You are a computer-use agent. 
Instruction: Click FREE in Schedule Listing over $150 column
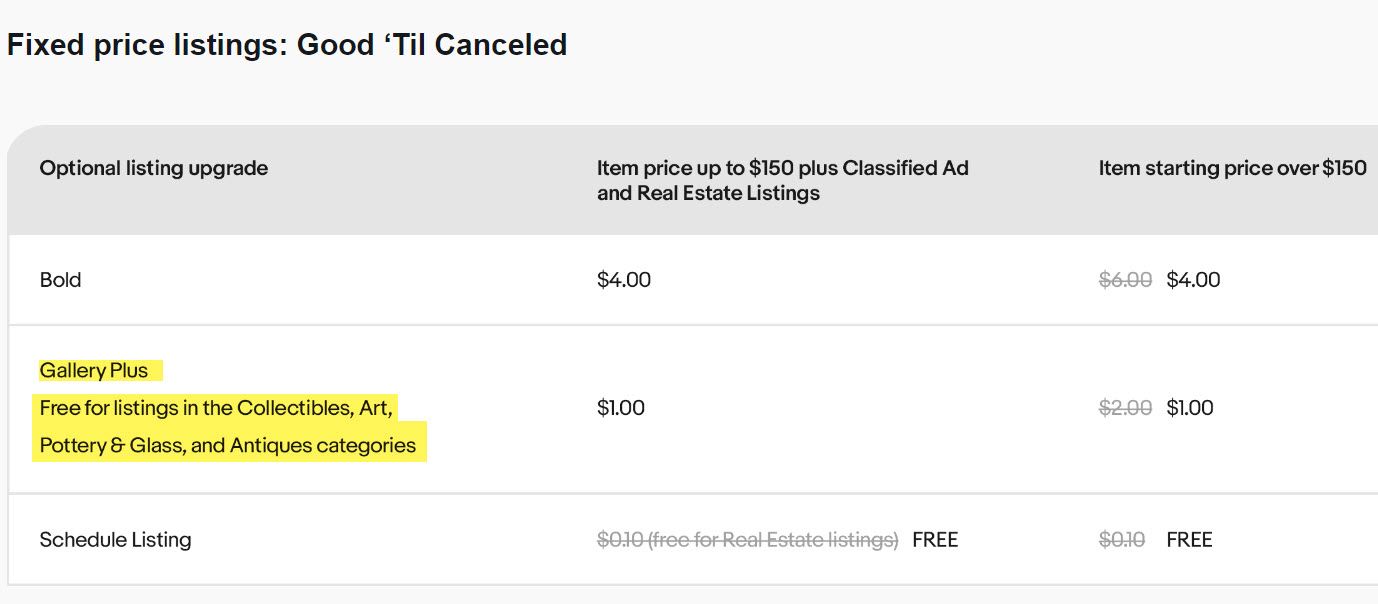(x=1189, y=540)
